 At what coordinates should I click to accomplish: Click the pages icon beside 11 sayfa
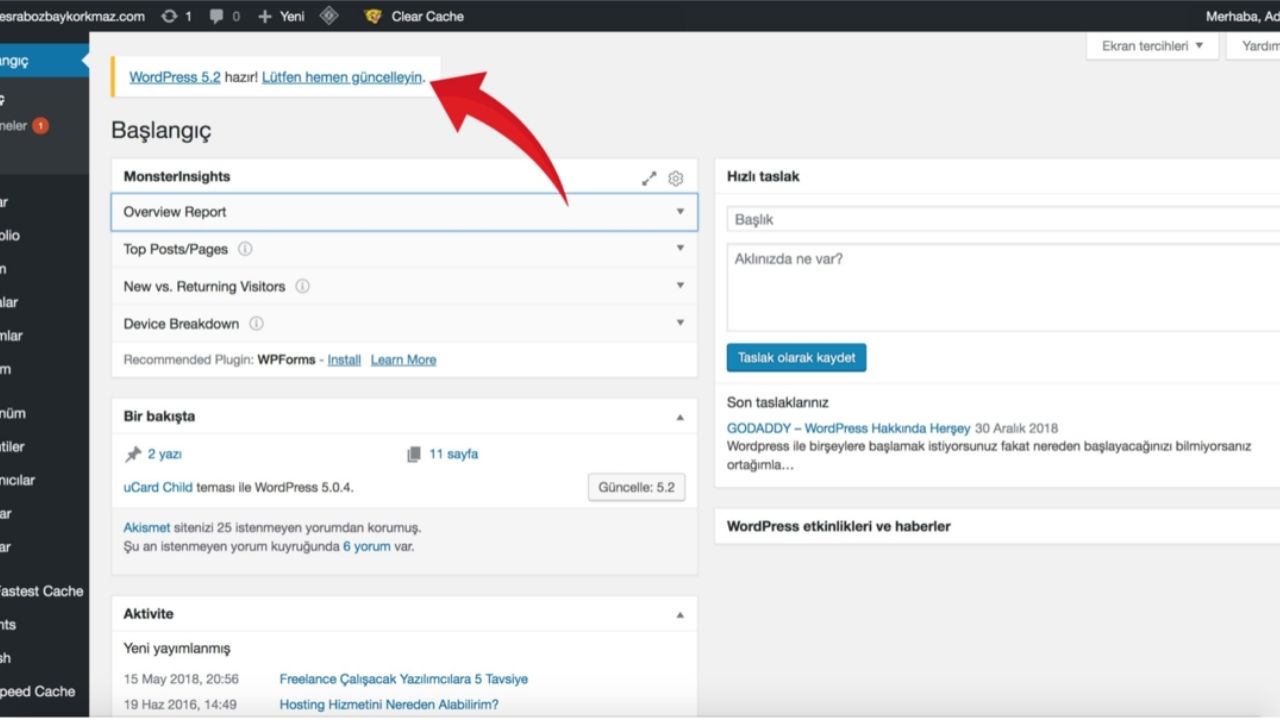coord(414,454)
